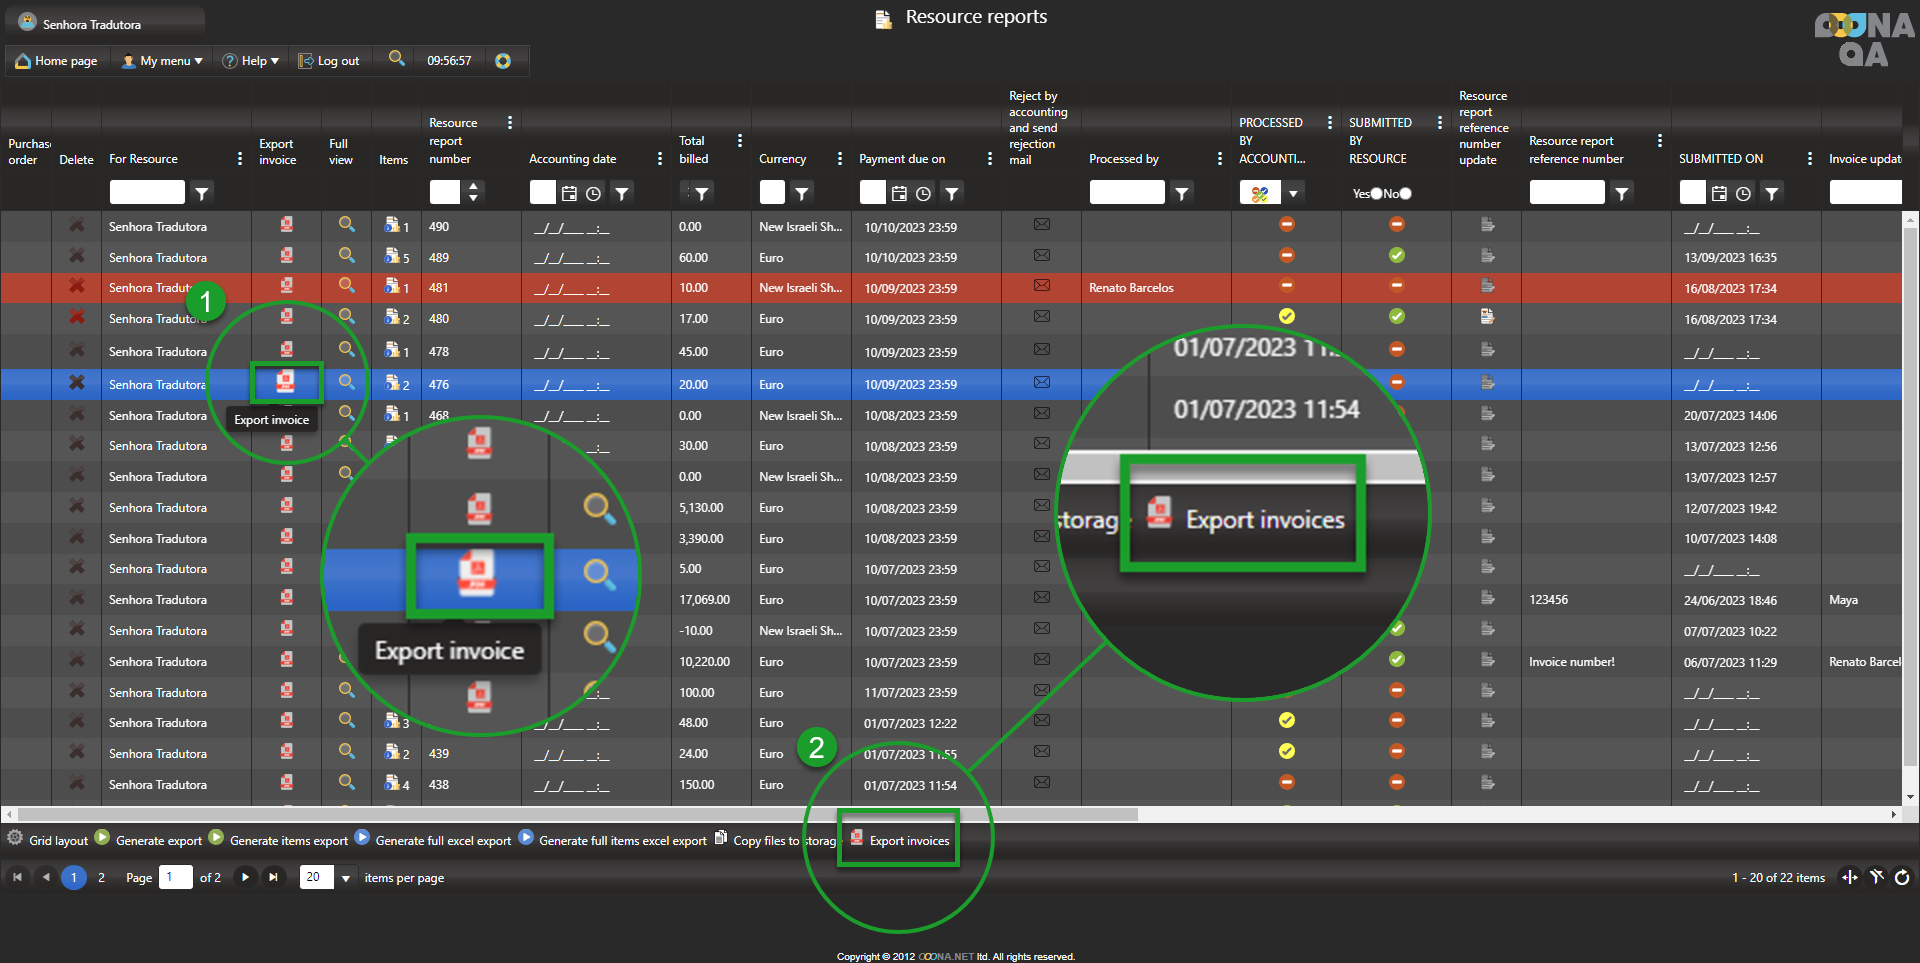Click Export invoice icon for report 476
1920x963 pixels.
285,382
